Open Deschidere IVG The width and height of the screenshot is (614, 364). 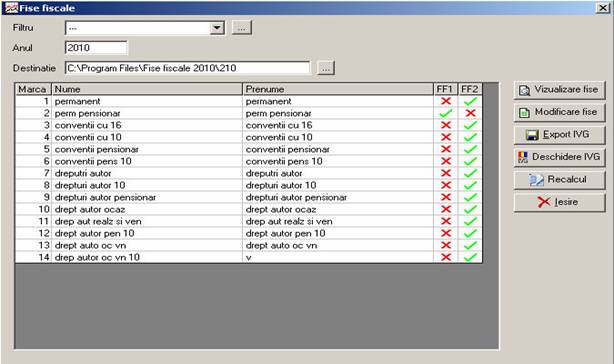559,157
